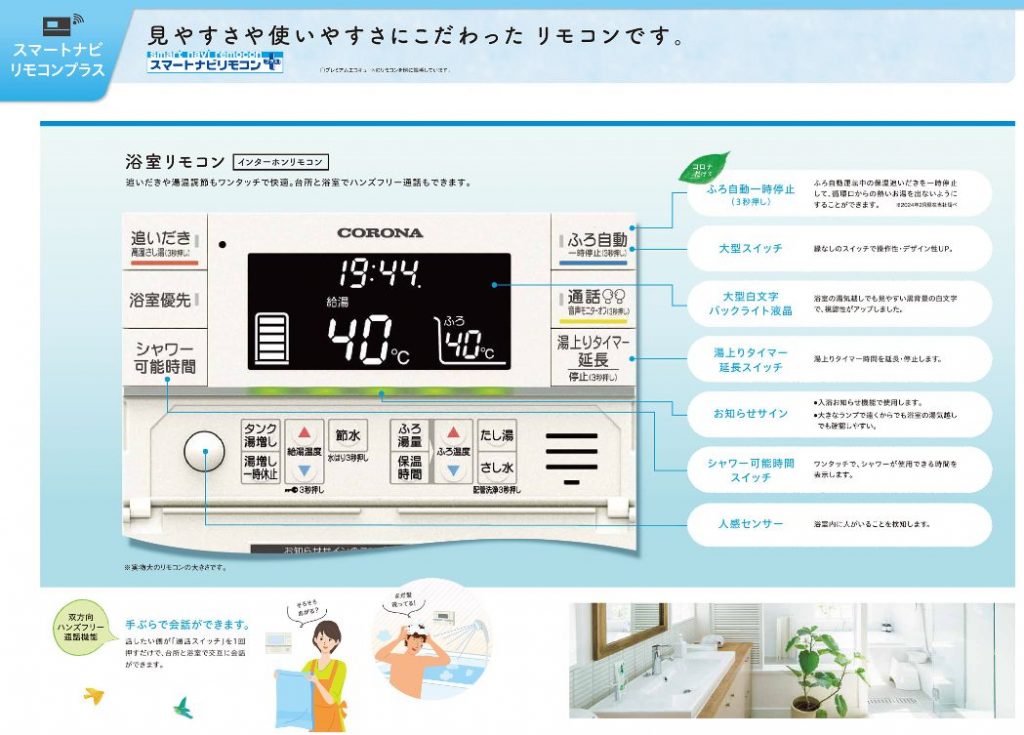Raise ふろ温度 with the red up arrow
Screen dimensions: 1024x735
[x=453, y=433]
